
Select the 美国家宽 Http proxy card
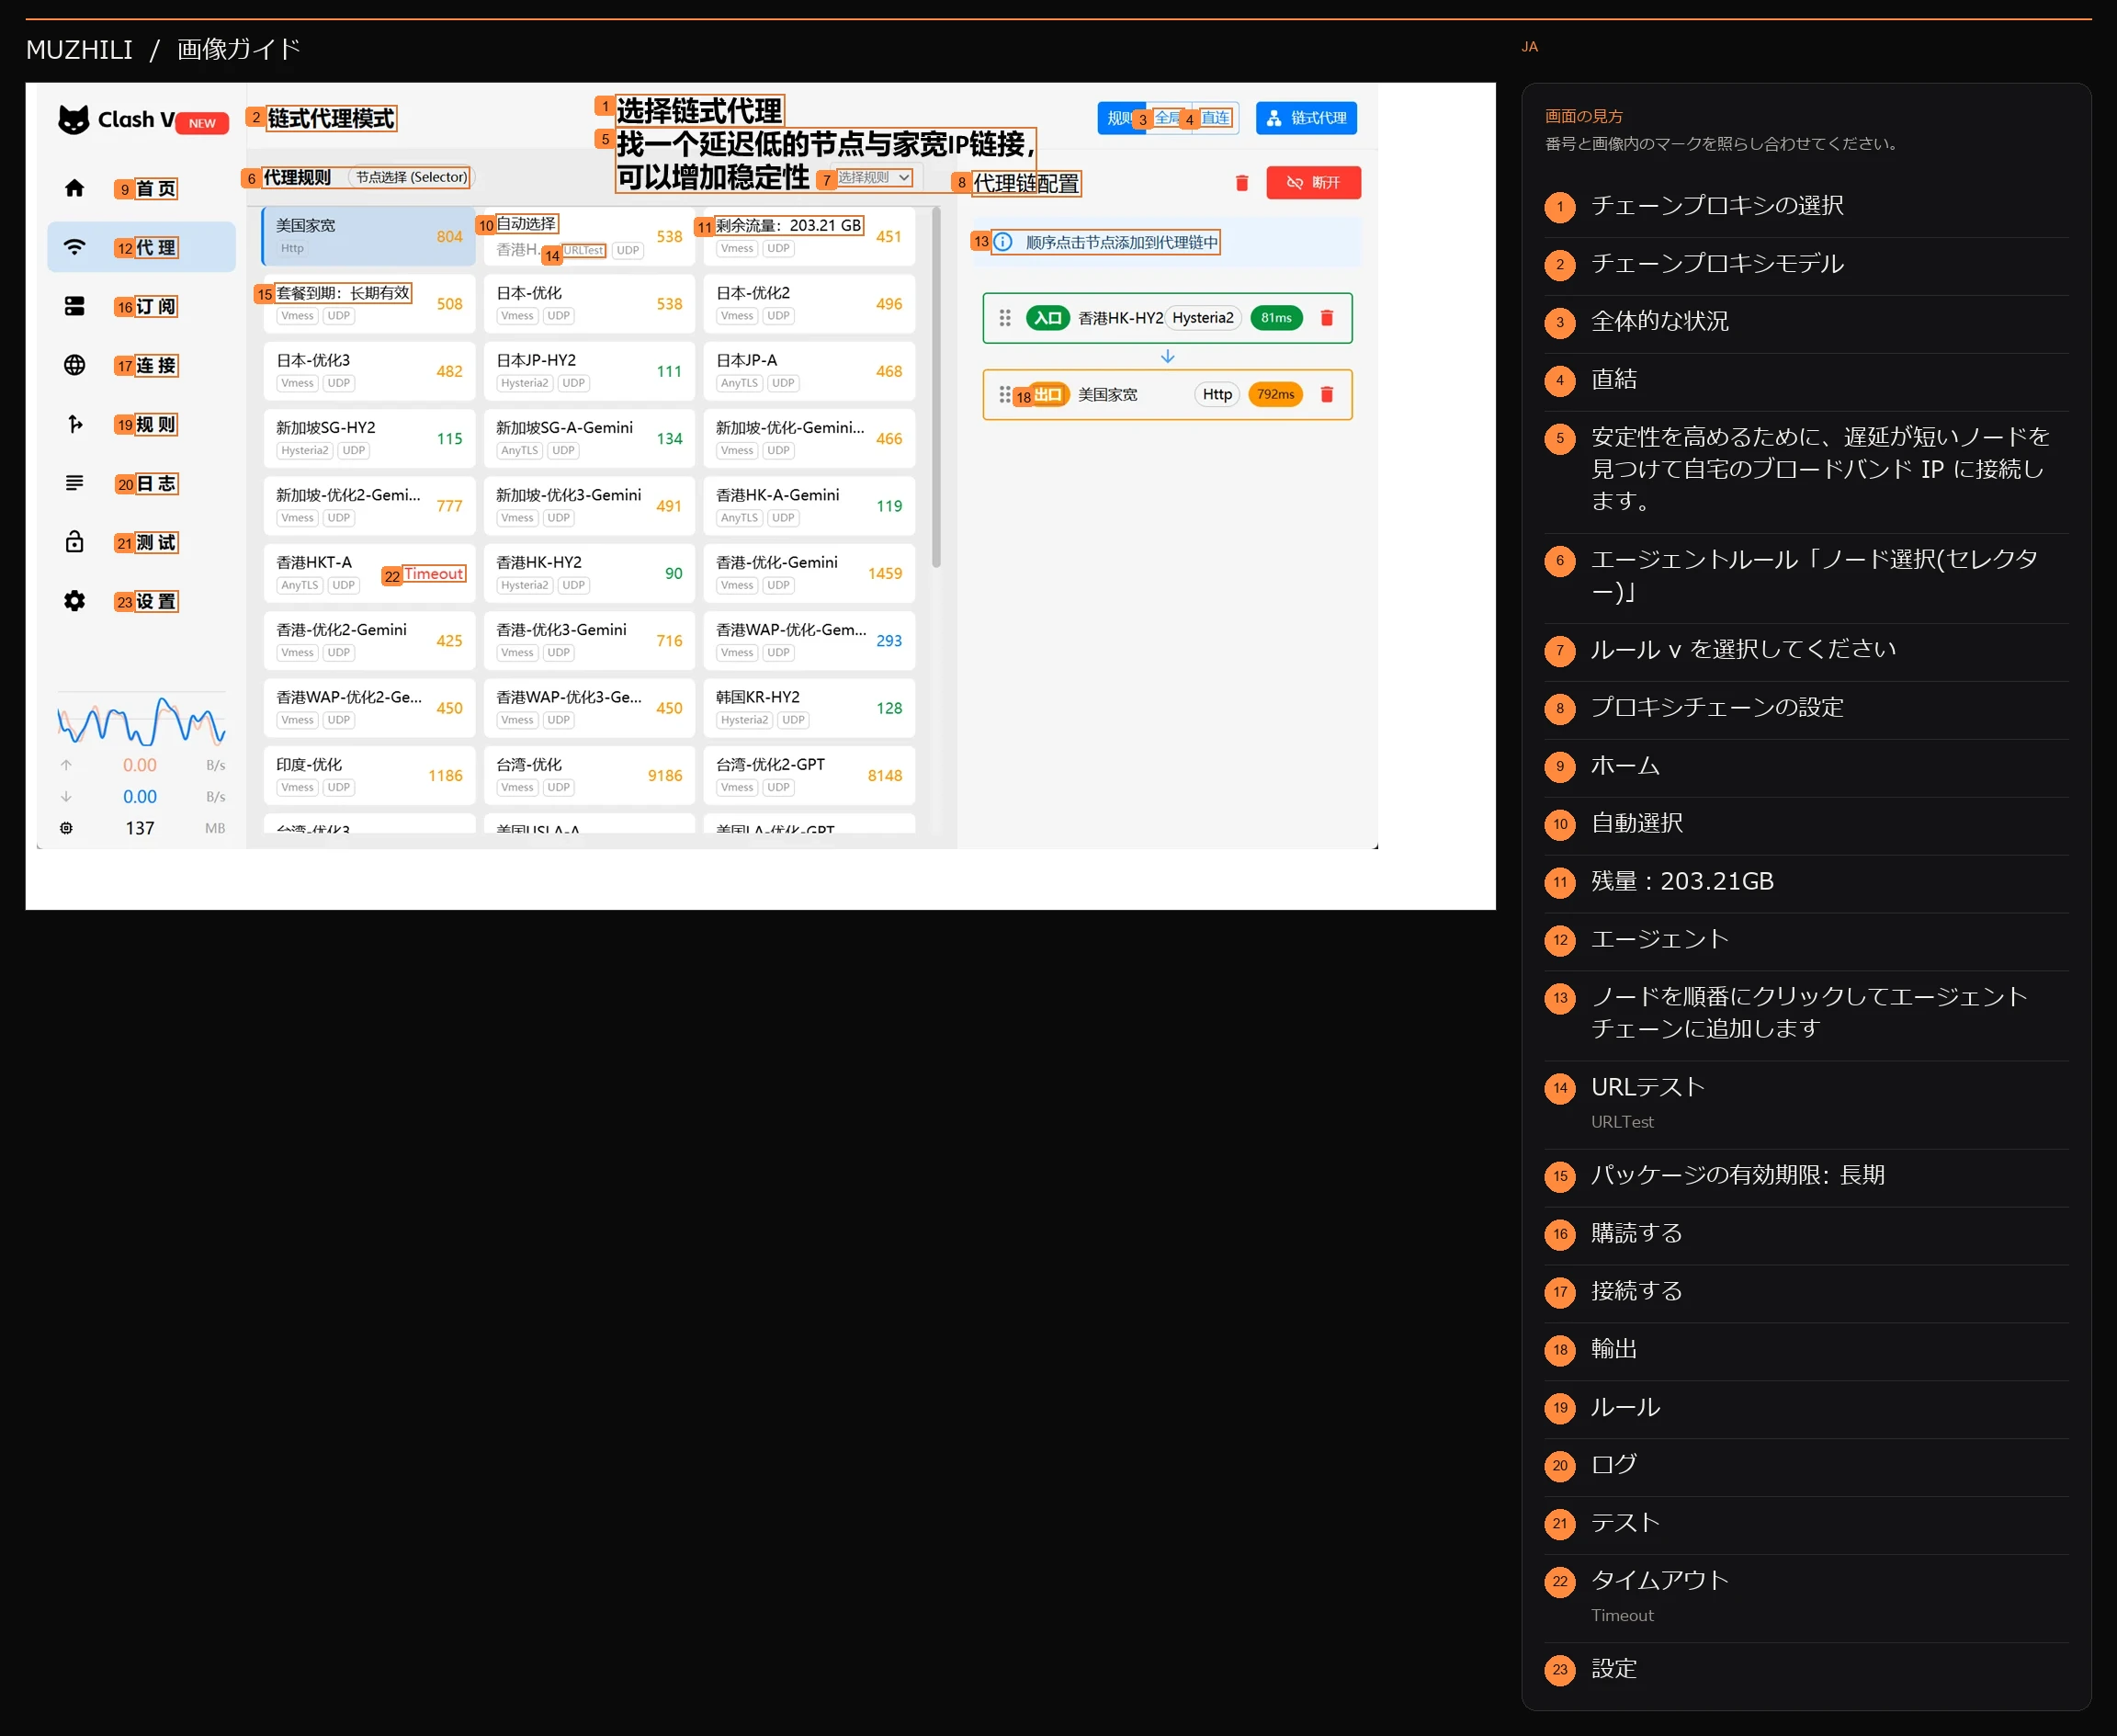pyautogui.click(x=369, y=236)
